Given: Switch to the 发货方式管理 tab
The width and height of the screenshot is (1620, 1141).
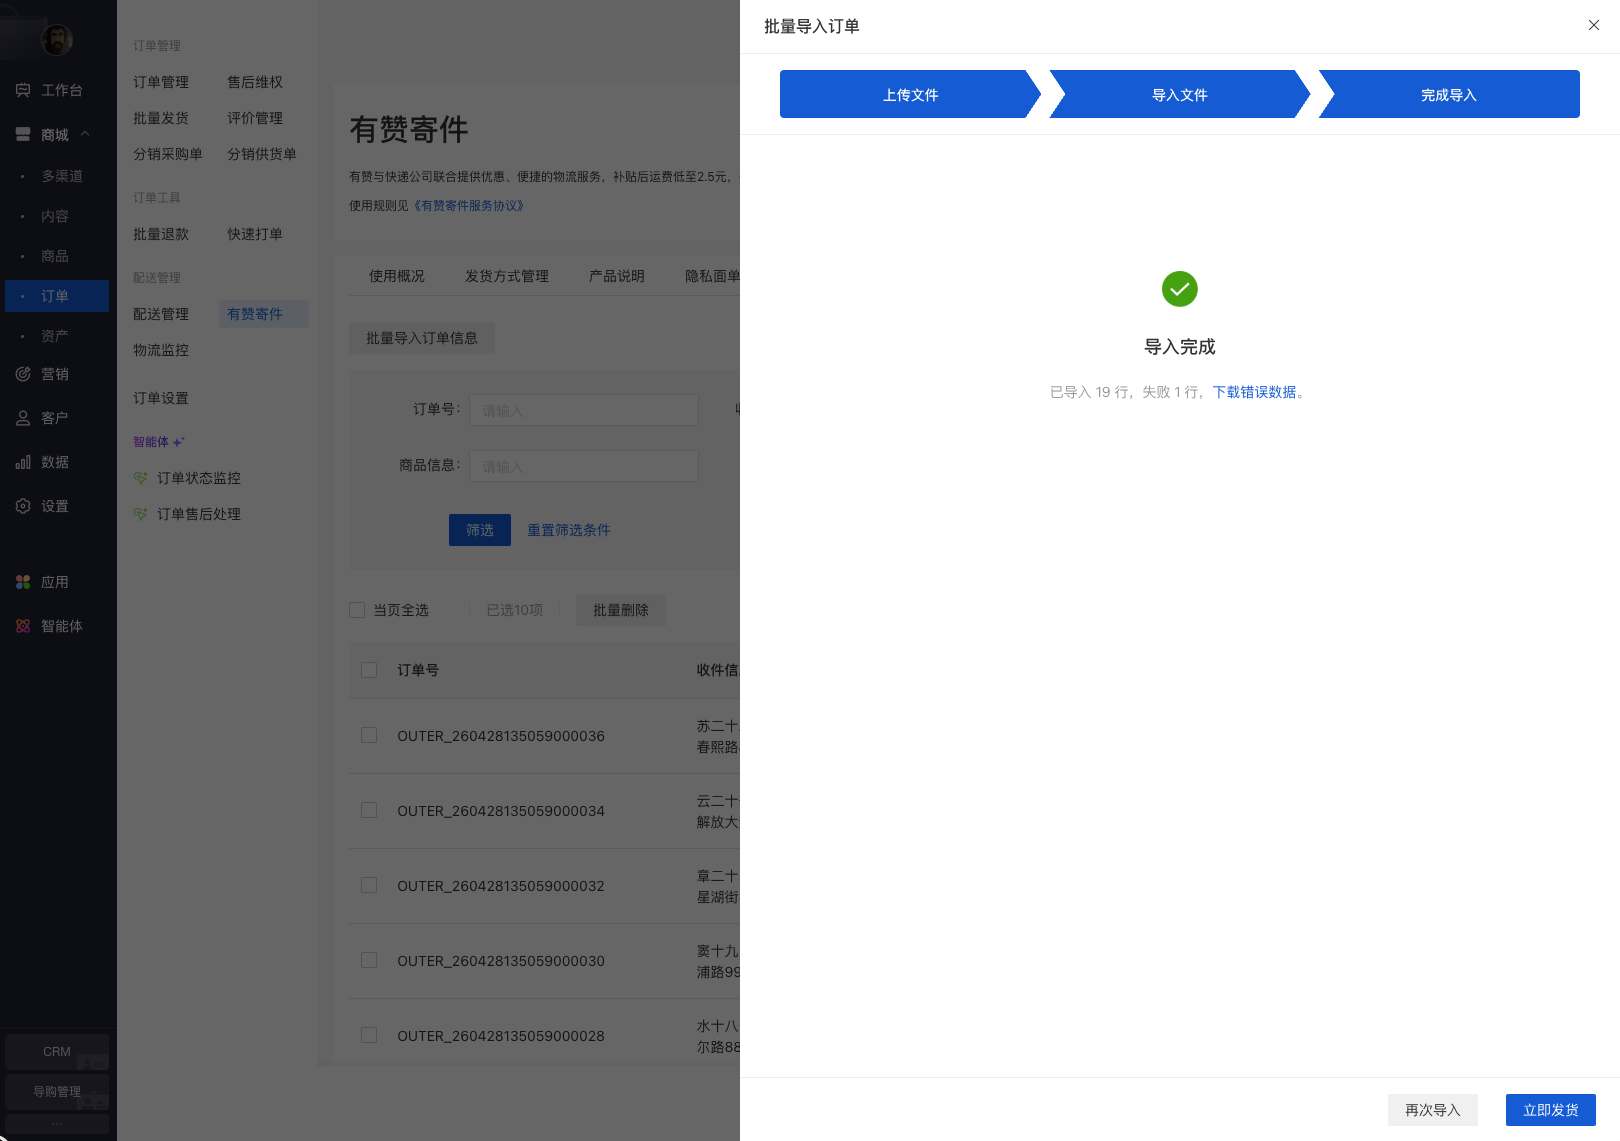Looking at the screenshot, I should point(506,276).
